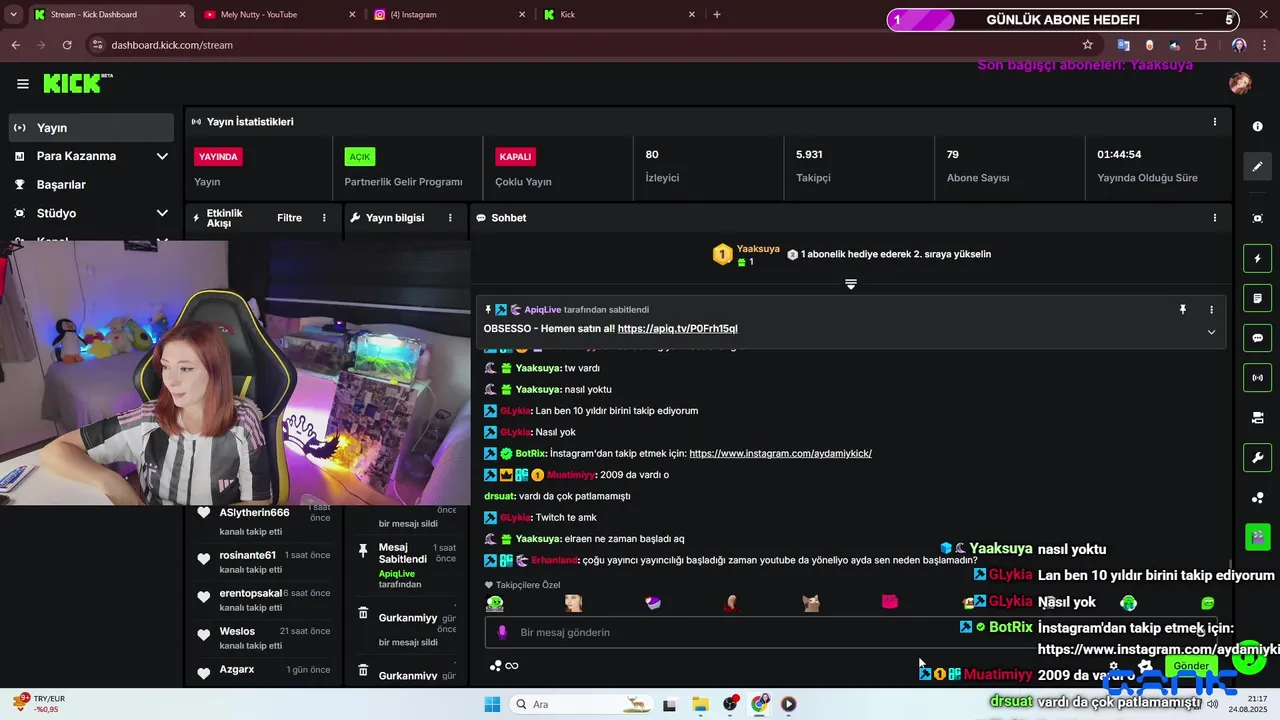Open Başarılar in the left sidebar
Viewport: 1280px width, 720px height.
[92, 185]
